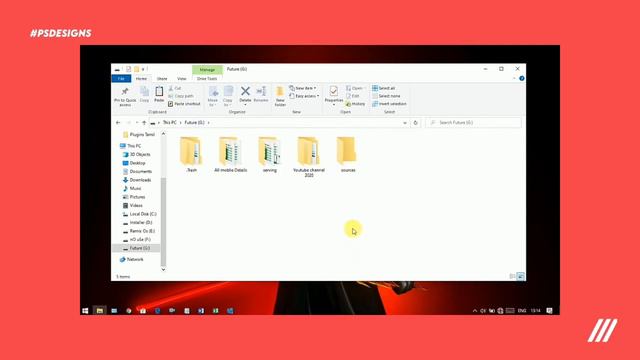Click the Properties checkmark icon
Viewport: 640px width, 360px height.
[x=333, y=91]
